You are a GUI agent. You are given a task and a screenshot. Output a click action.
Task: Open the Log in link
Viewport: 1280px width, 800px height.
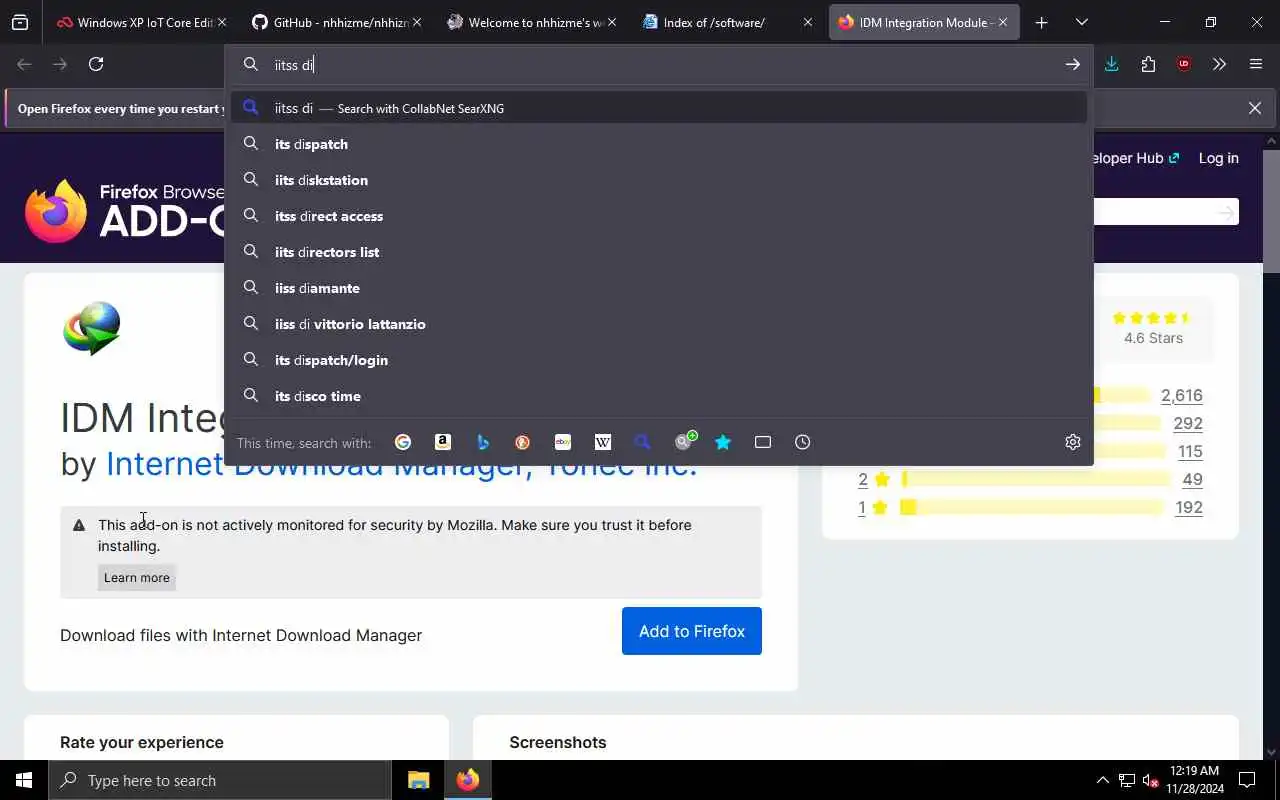1218,158
